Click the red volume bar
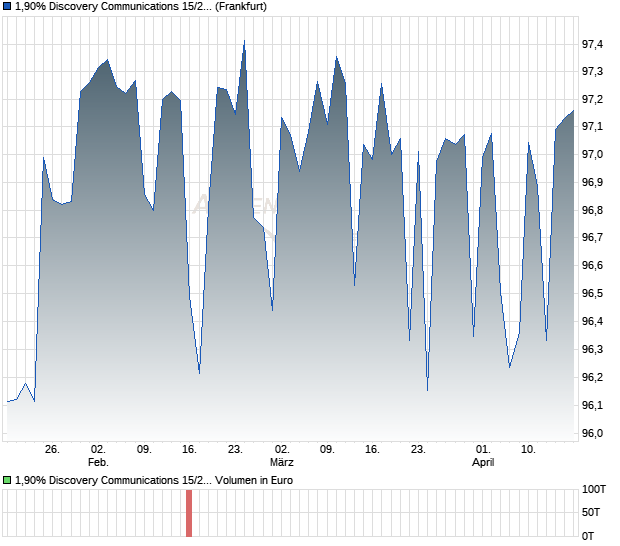The image size is (620, 546). coord(189,513)
